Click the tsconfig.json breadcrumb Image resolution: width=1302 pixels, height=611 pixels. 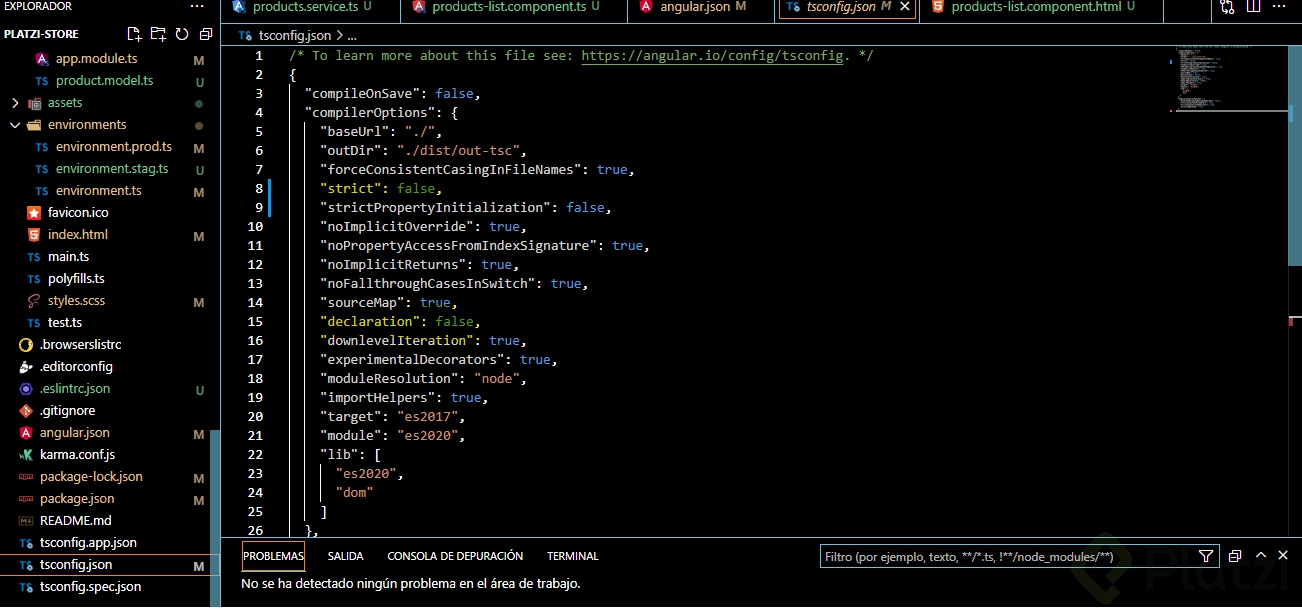pos(295,35)
